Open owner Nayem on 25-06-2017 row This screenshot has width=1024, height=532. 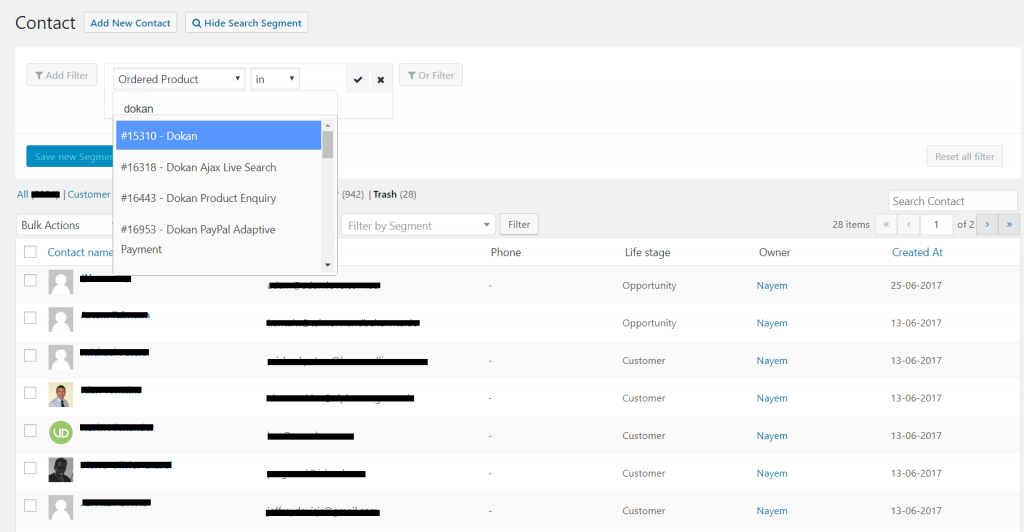[x=772, y=285]
